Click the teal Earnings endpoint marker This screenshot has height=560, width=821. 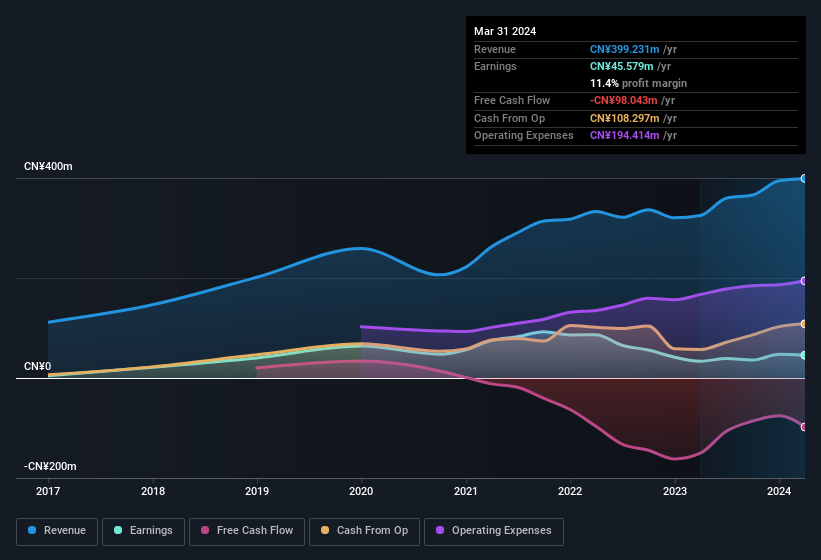click(803, 355)
